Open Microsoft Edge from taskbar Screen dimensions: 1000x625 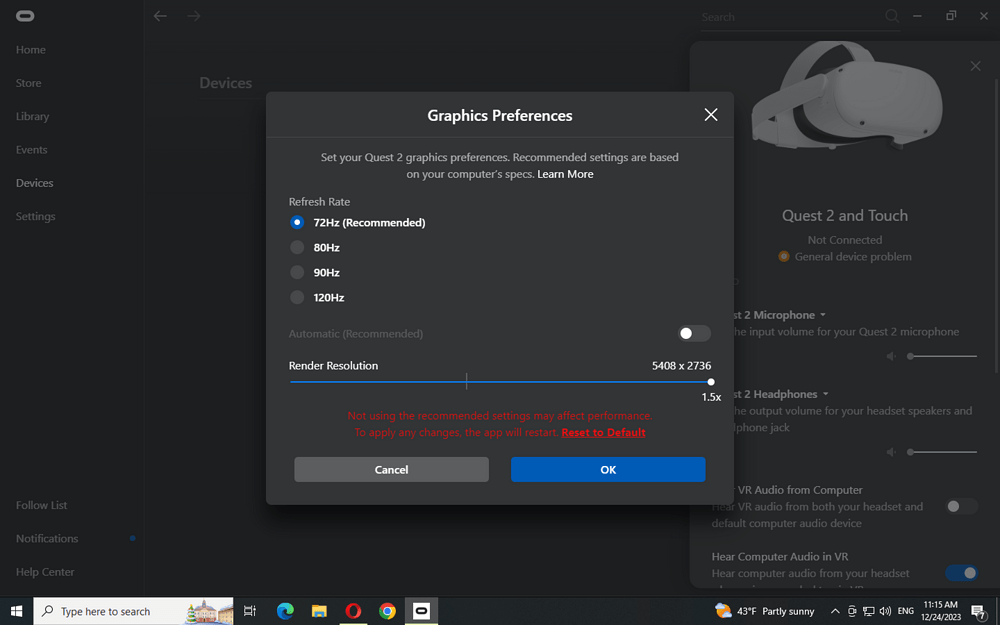(x=285, y=611)
